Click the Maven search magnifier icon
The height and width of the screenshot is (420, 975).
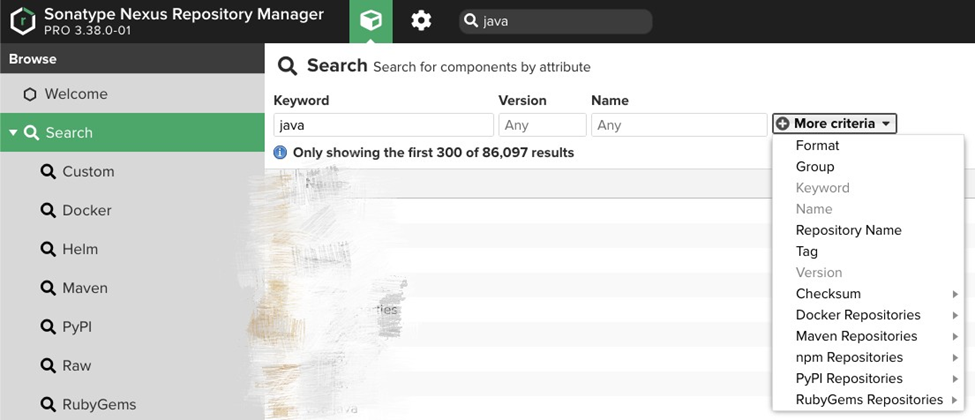pyautogui.click(x=48, y=288)
